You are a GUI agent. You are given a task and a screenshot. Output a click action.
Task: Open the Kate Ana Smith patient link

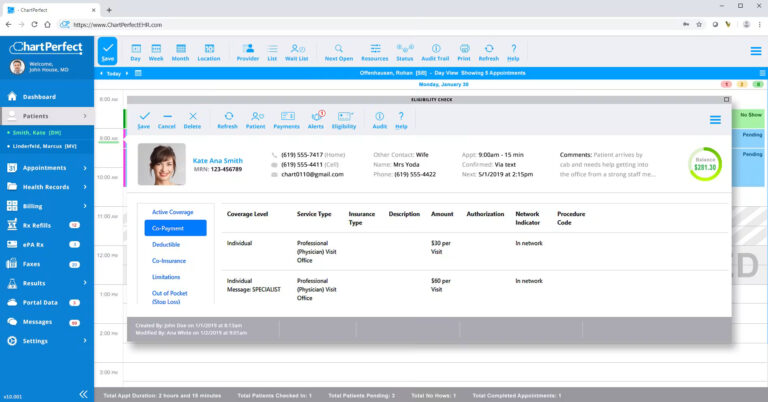[x=217, y=161]
